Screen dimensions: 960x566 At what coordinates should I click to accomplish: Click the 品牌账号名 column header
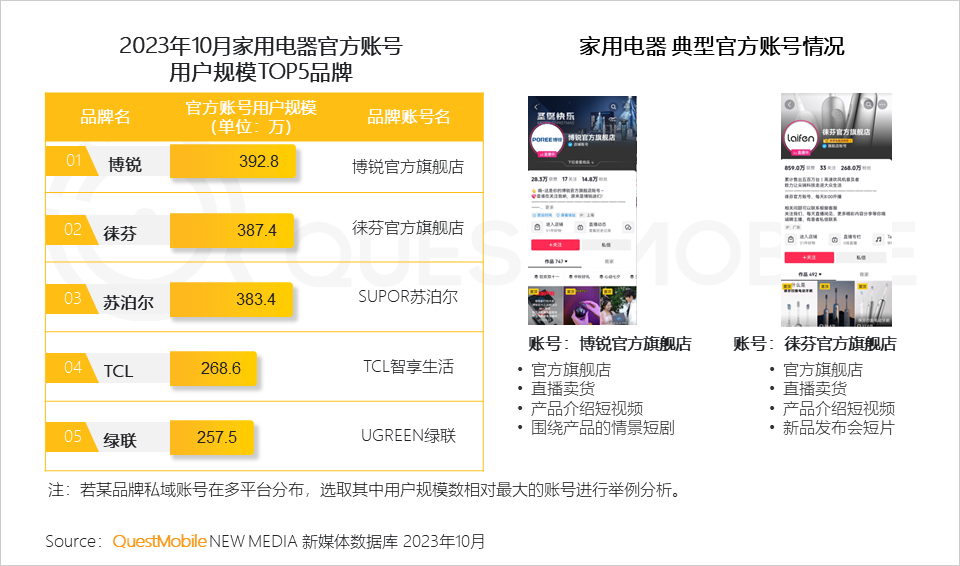click(408, 116)
